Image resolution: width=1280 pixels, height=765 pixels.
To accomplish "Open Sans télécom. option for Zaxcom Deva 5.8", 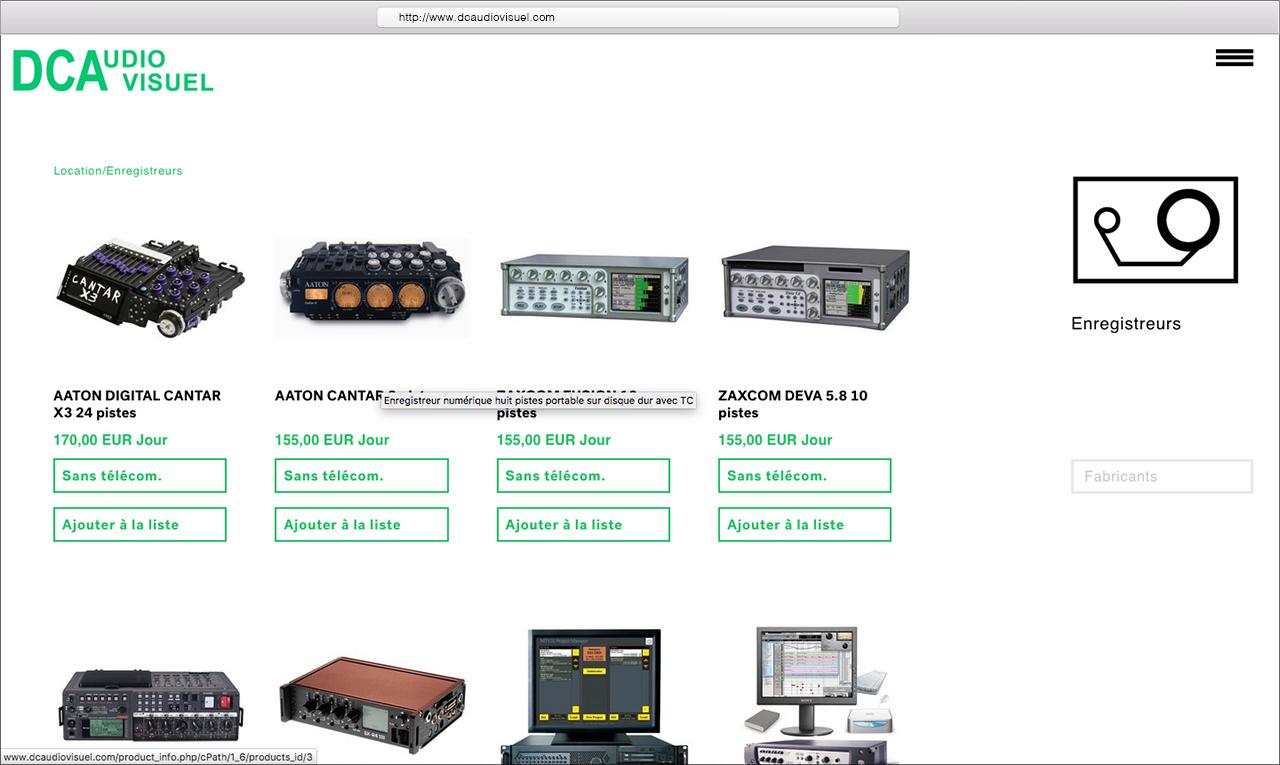I will [805, 476].
